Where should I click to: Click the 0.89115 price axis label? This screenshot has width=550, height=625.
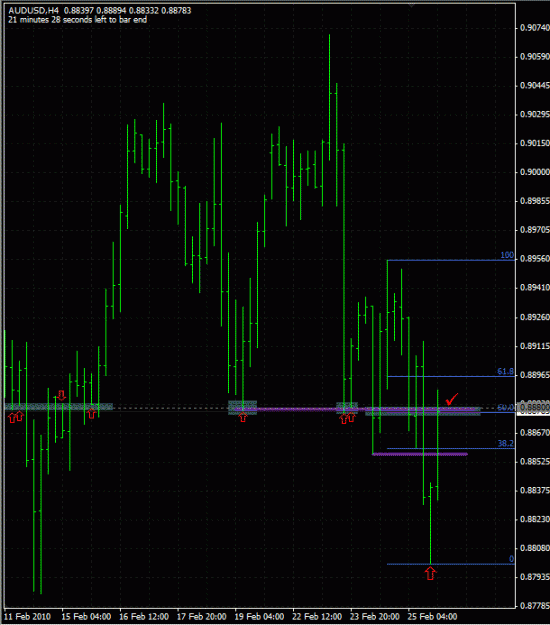point(535,346)
